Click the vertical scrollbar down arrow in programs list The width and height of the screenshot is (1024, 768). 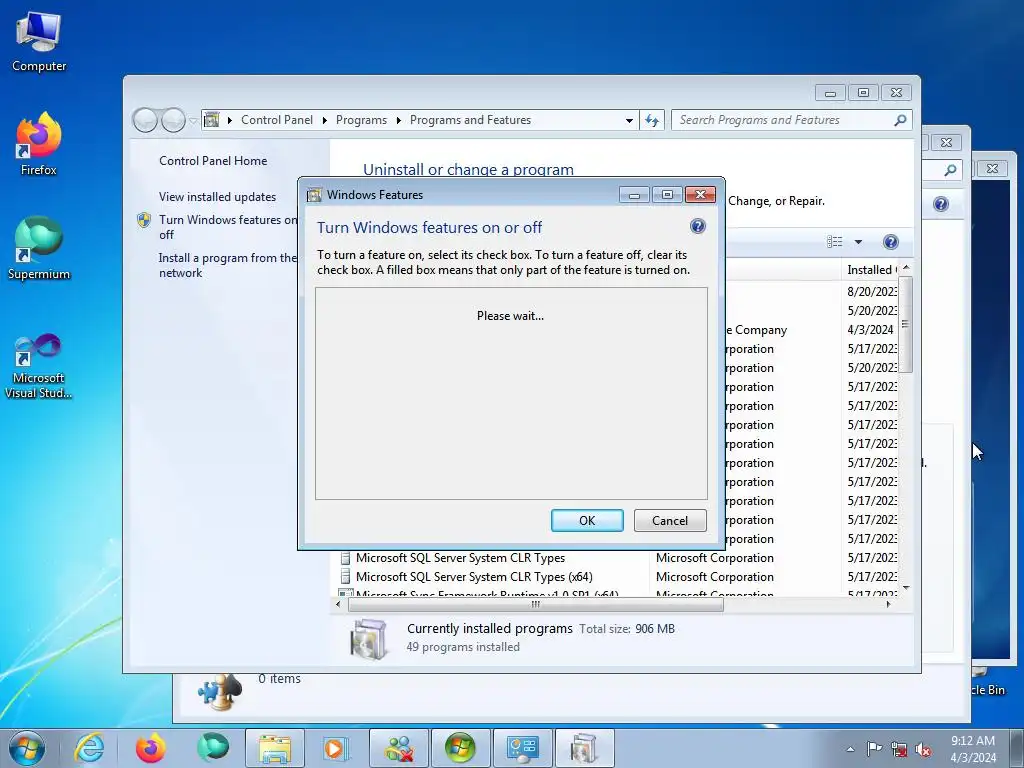pyautogui.click(x=906, y=588)
